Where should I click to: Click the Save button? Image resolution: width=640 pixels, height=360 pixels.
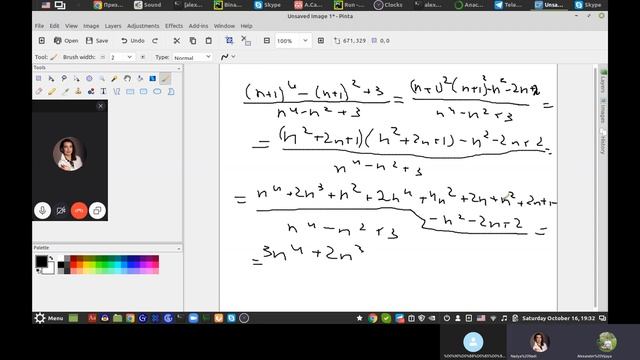[97, 41]
